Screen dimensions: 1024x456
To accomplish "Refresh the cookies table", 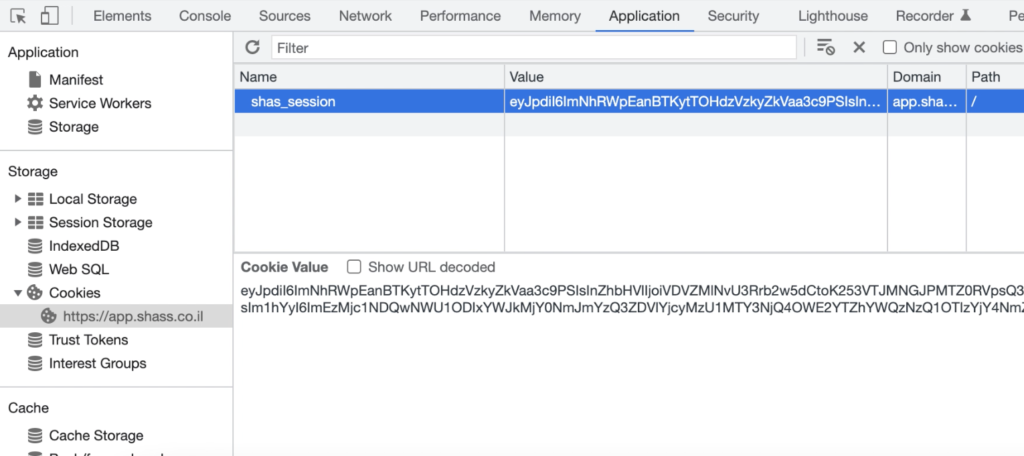I will [x=252, y=47].
